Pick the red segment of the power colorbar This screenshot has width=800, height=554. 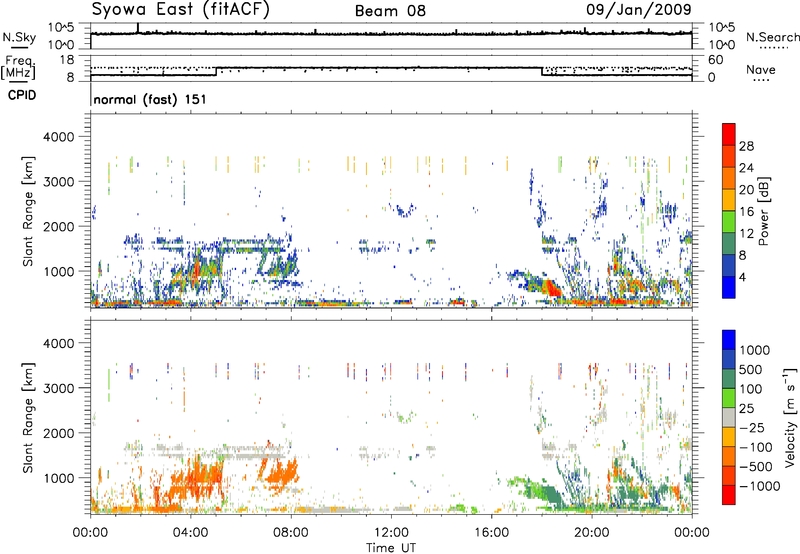click(x=729, y=135)
